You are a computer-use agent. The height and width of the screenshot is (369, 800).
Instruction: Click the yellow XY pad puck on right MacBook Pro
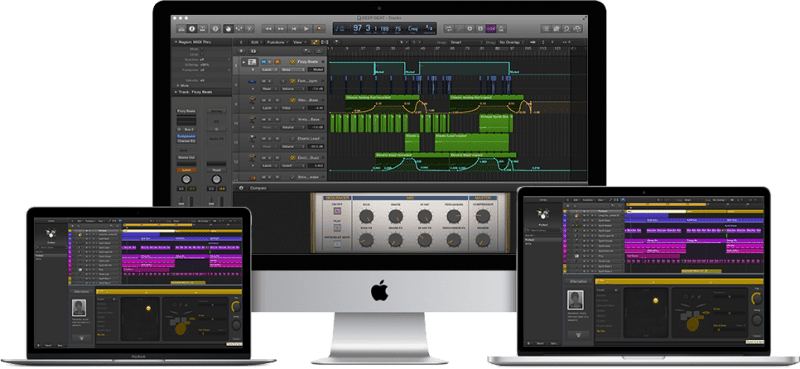coord(655,301)
